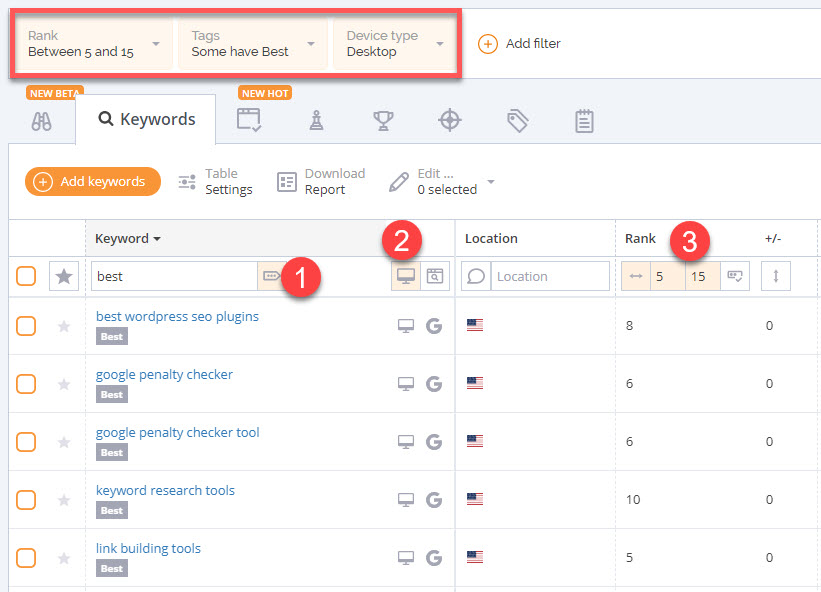Viewport: 821px width, 592px height.
Task: Expand the Edit selected dropdown
Action: (x=441, y=182)
